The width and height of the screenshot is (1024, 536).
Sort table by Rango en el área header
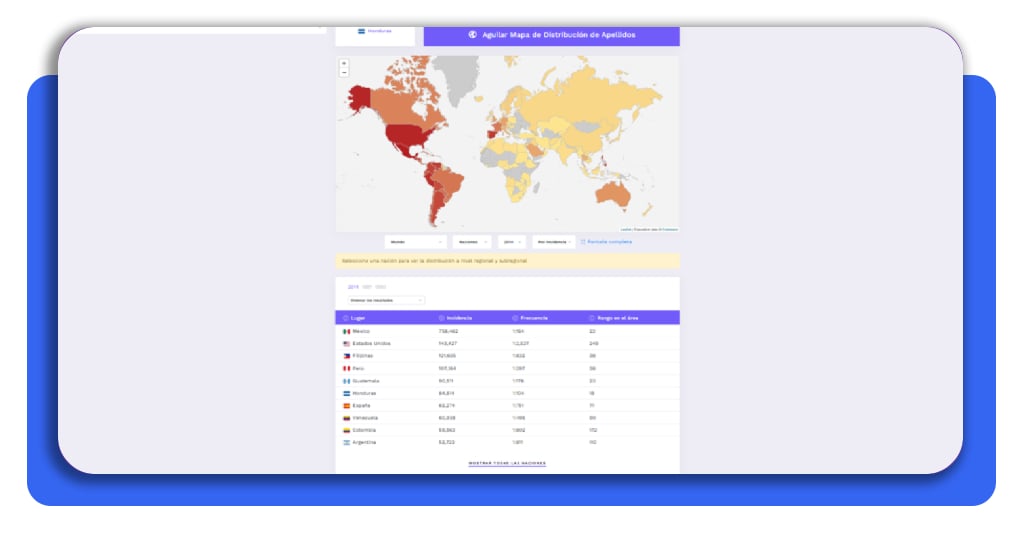click(618, 318)
